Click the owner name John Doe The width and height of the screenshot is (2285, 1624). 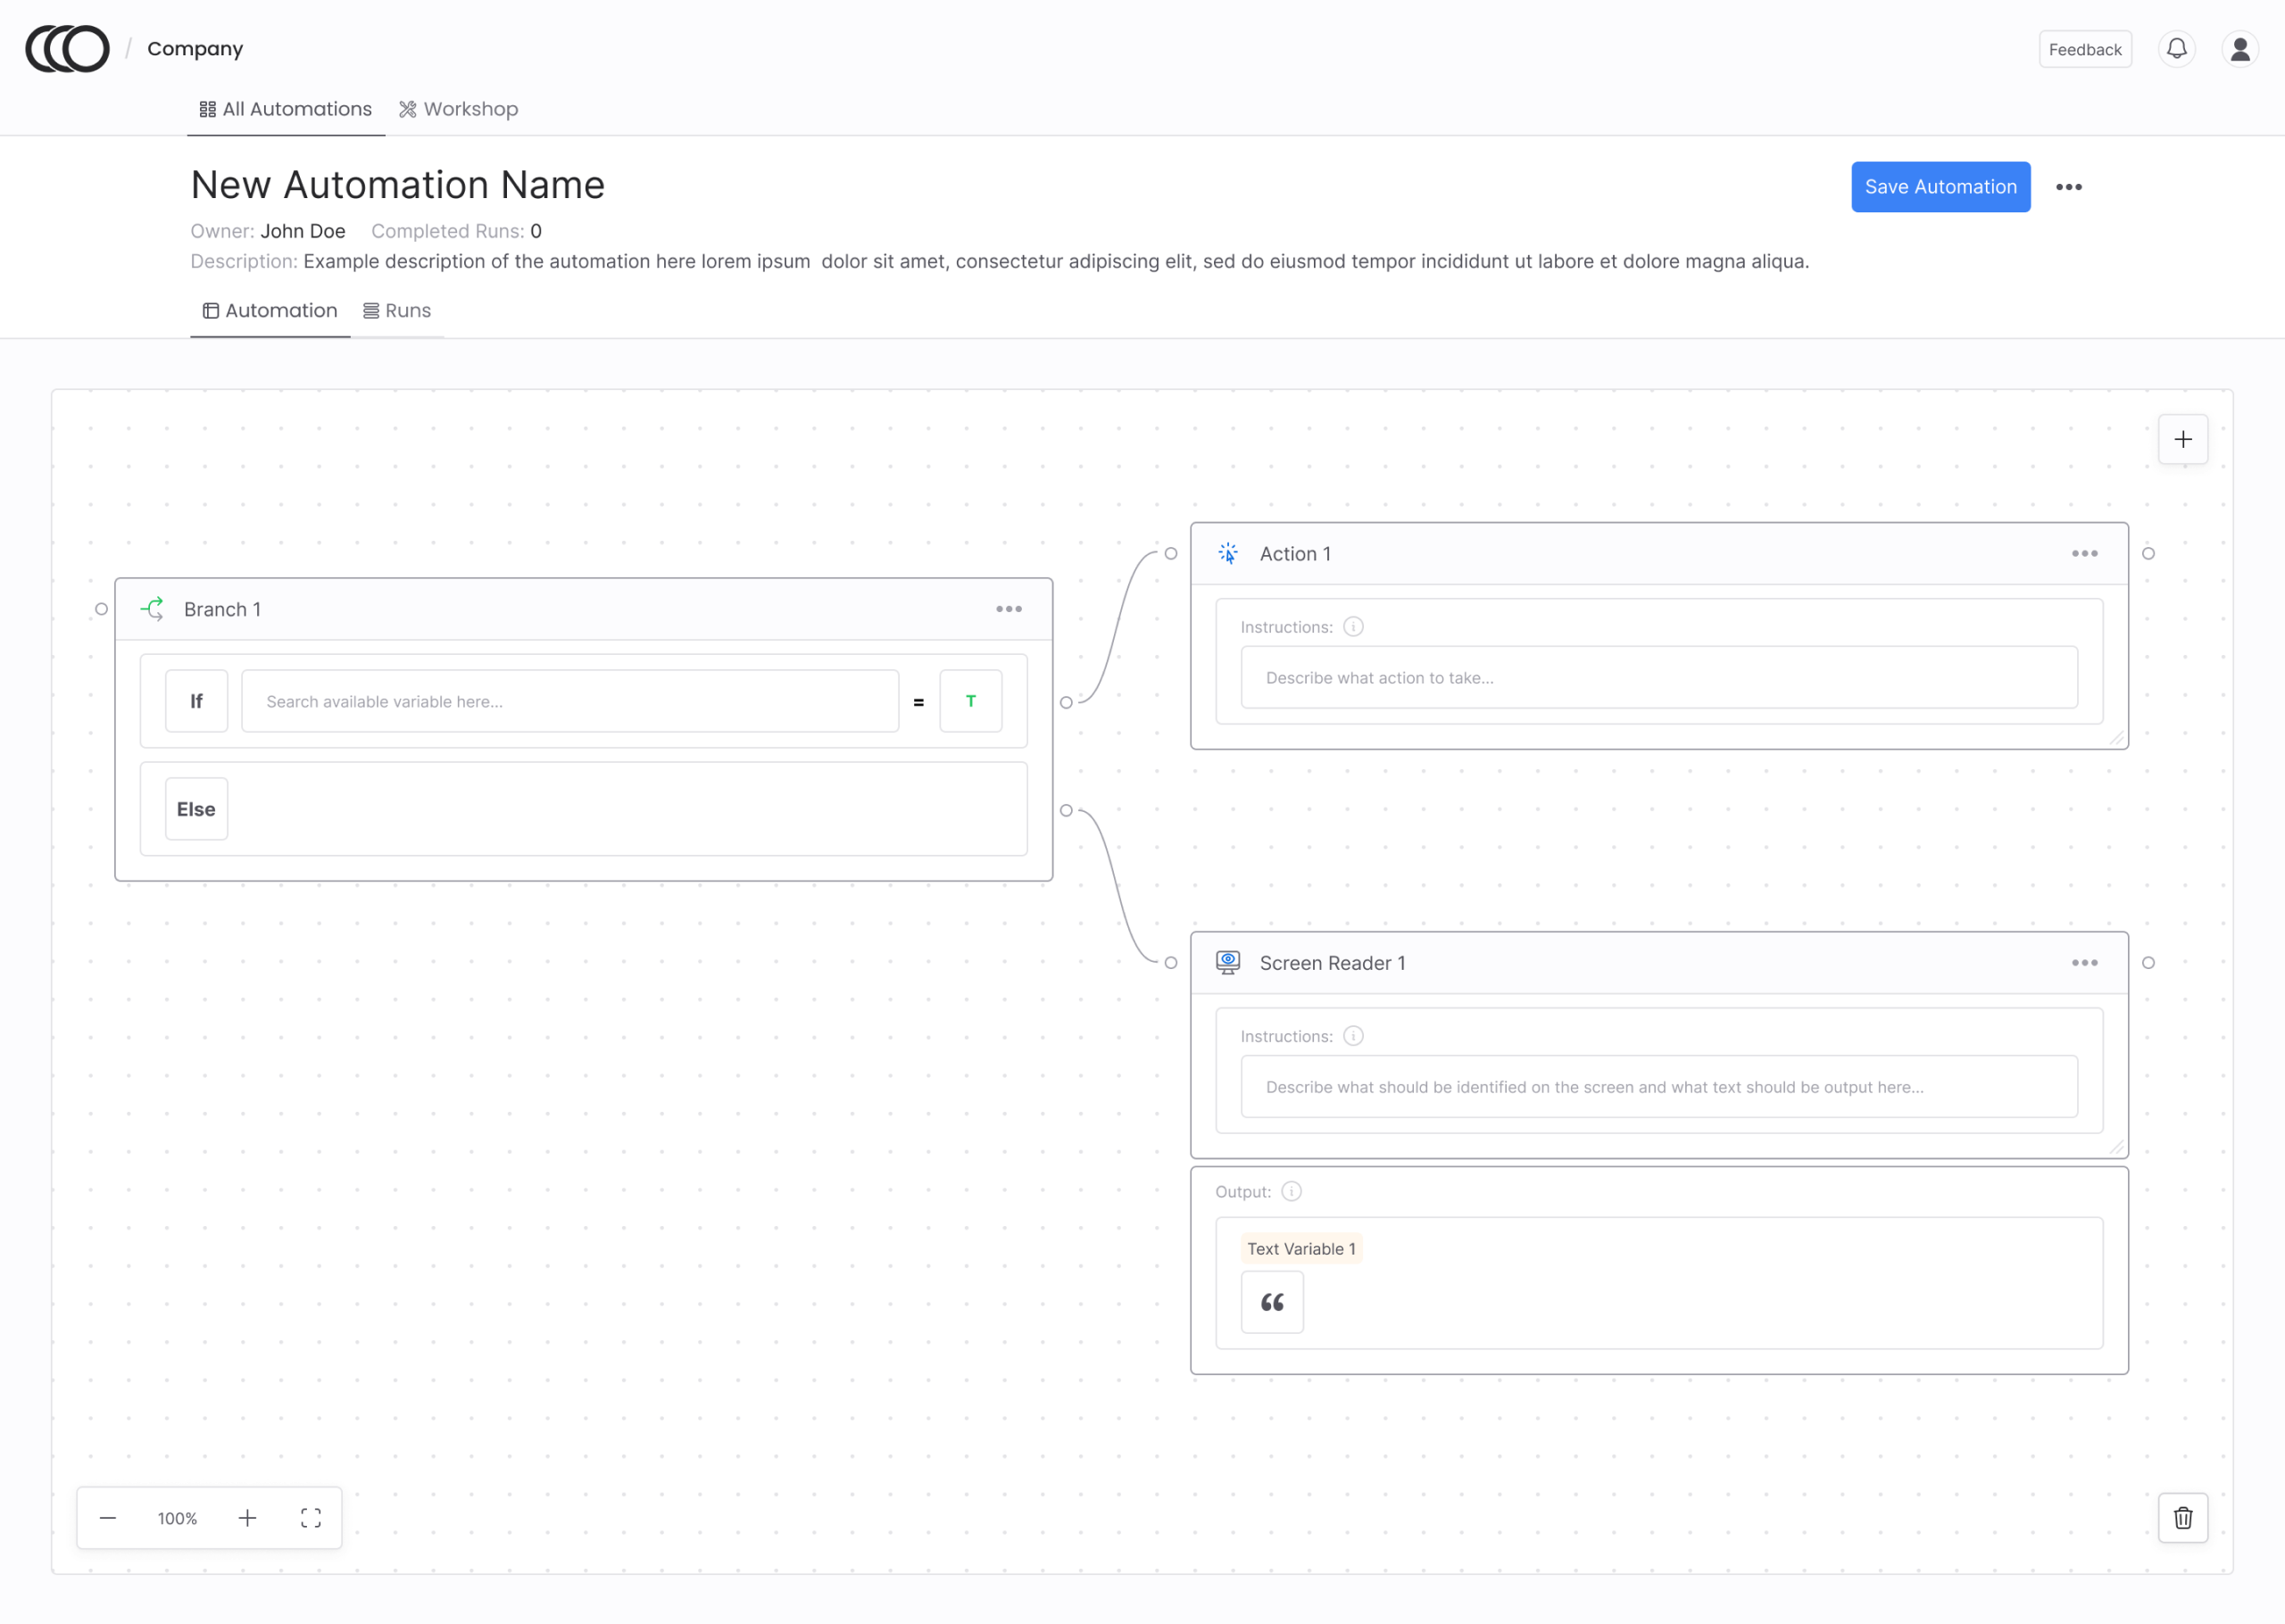tap(303, 231)
